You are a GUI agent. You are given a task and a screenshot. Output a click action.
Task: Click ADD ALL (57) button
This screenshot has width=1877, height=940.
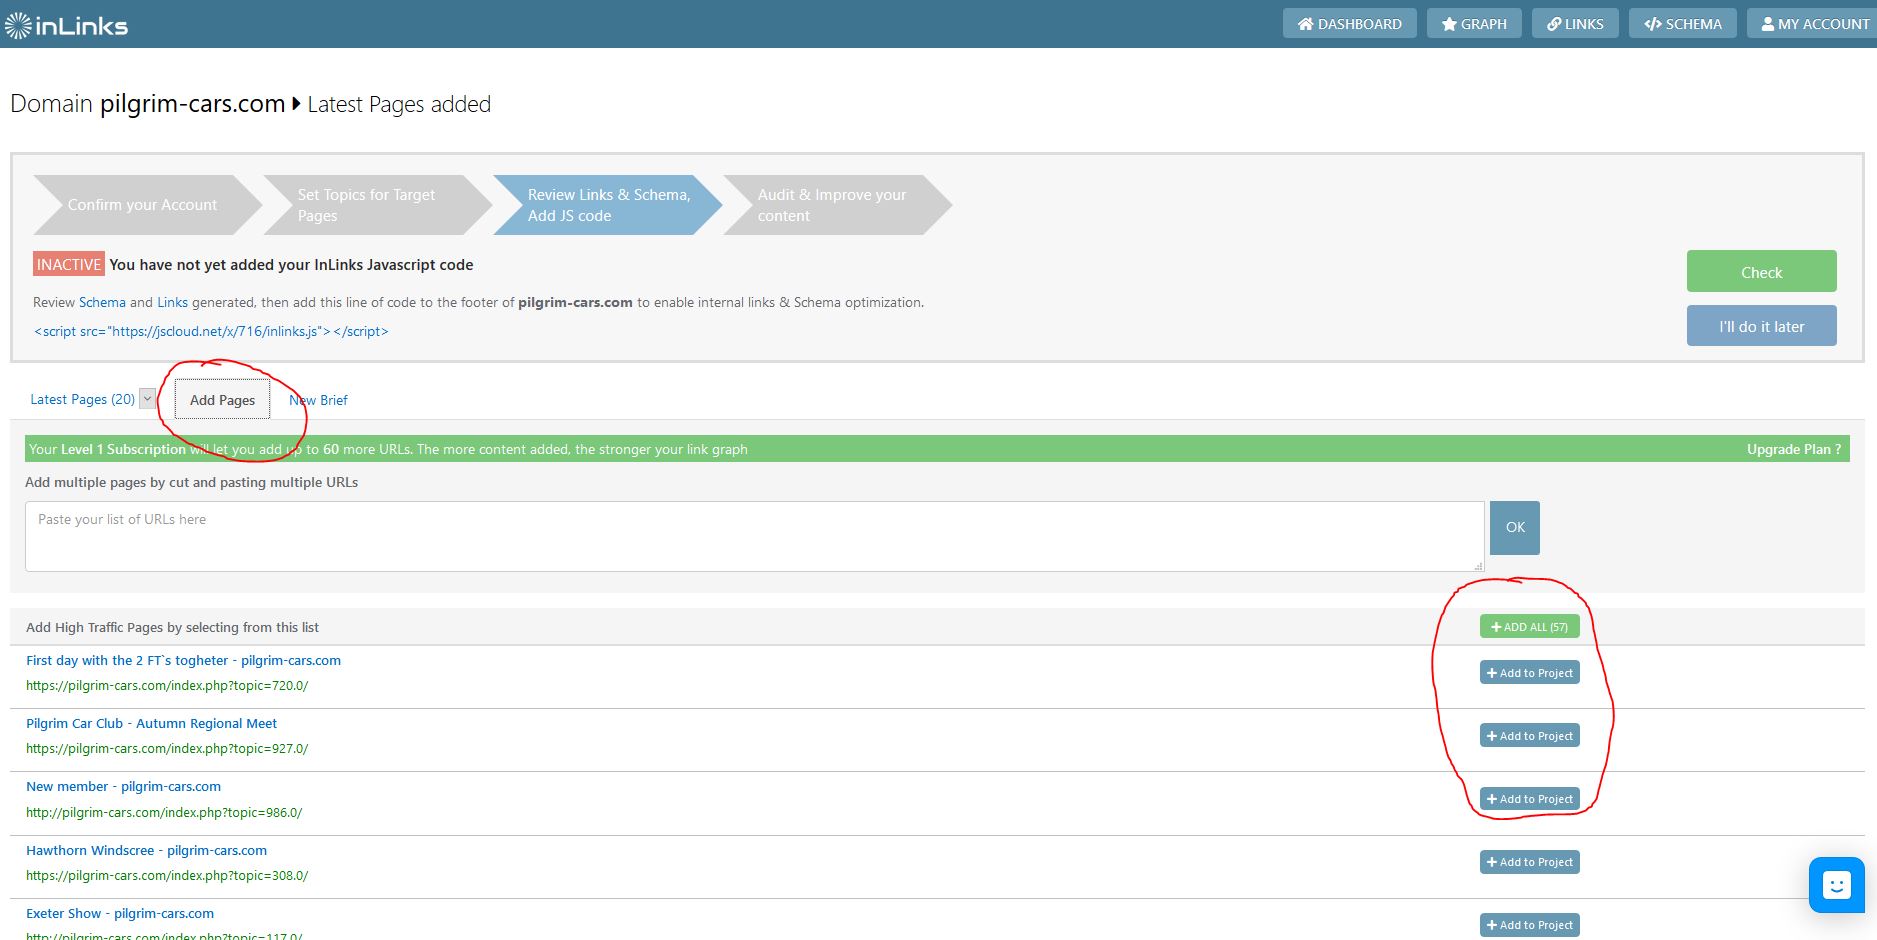(1530, 626)
